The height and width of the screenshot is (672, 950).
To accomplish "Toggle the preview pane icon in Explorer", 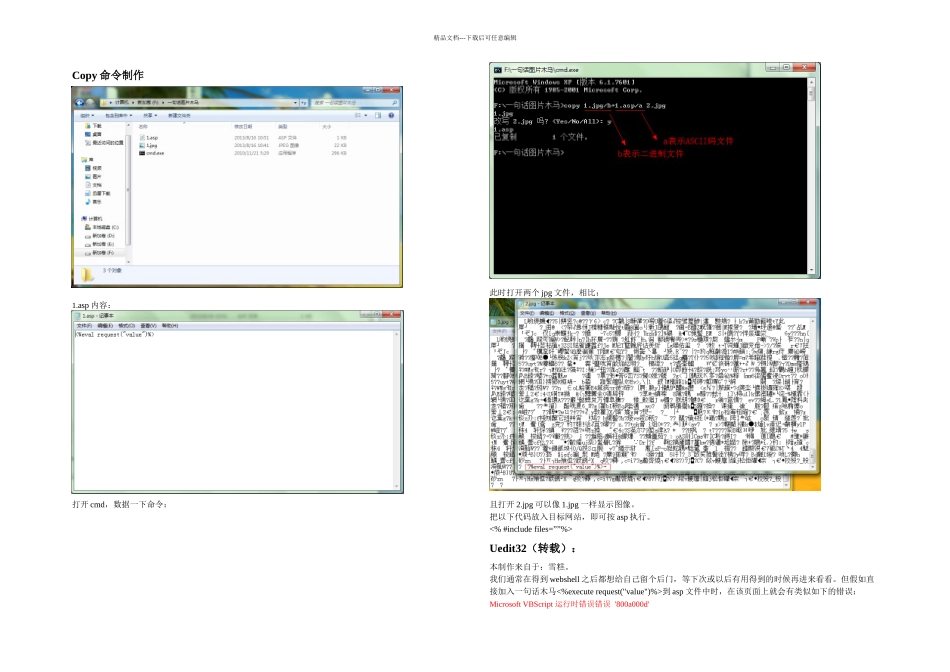I will click(x=378, y=115).
